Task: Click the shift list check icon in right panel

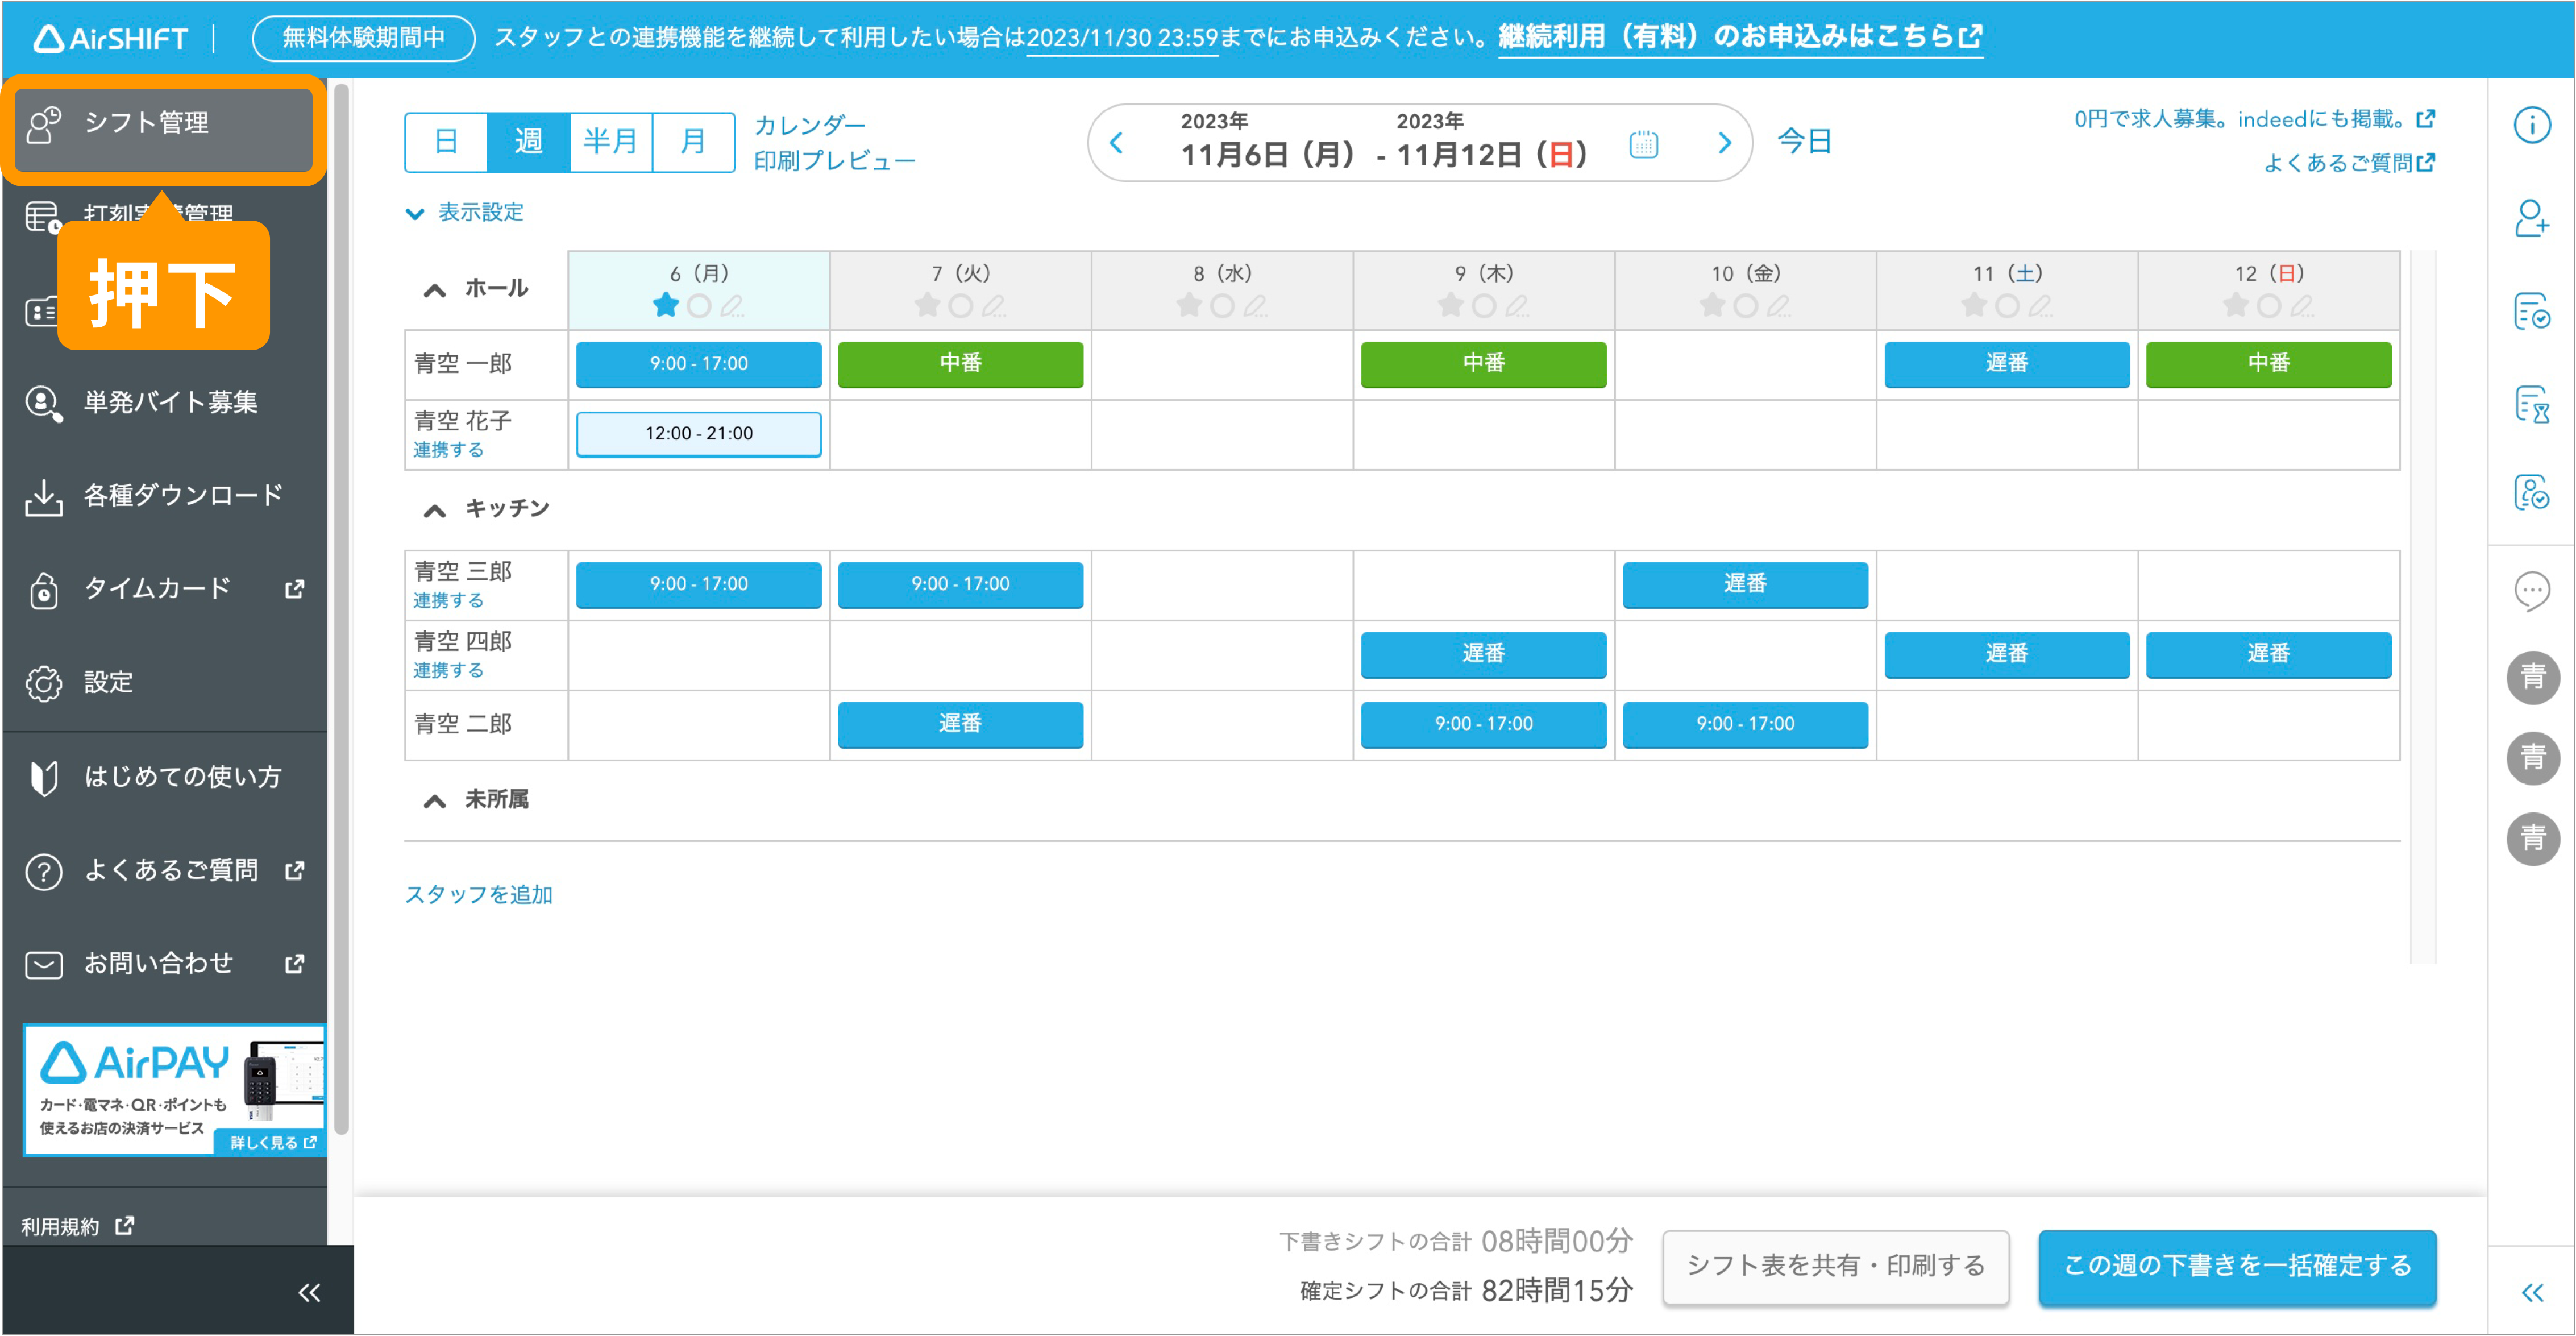Action: click(x=2531, y=311)
